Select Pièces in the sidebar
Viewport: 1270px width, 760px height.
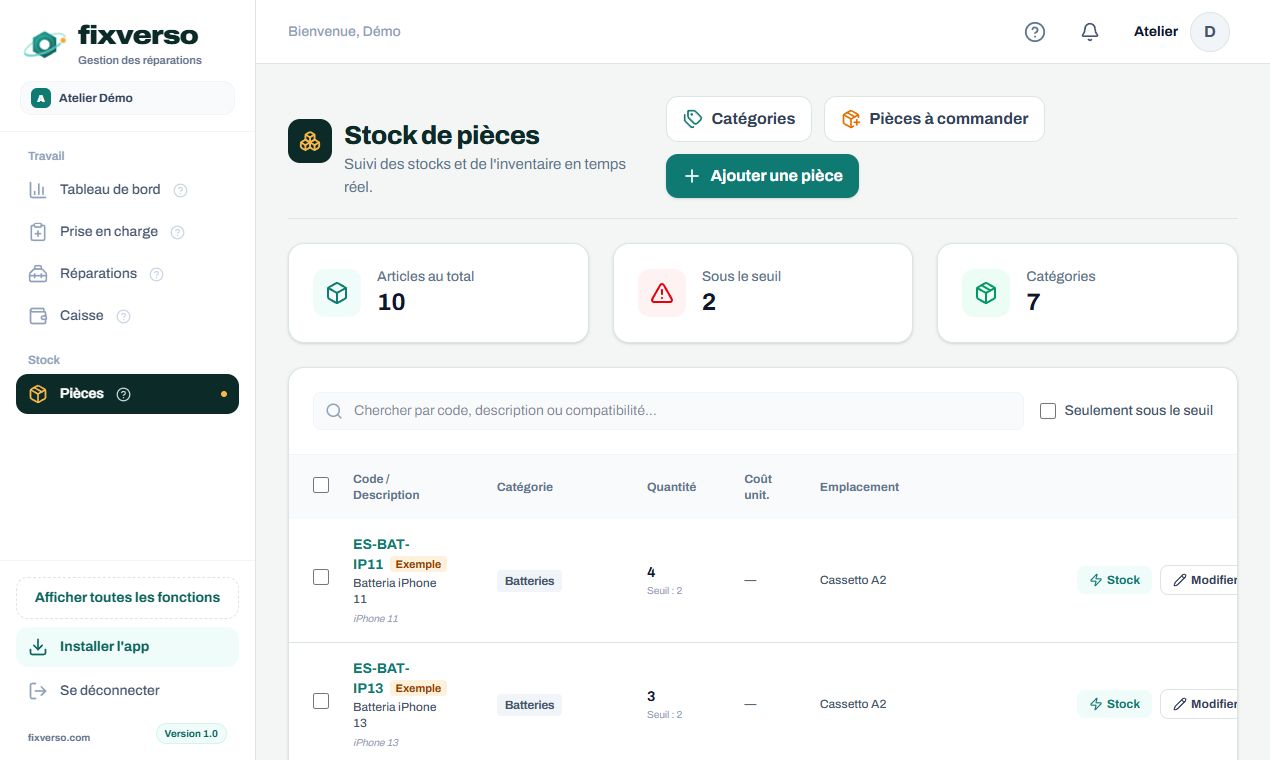click(x=127, y=394)
